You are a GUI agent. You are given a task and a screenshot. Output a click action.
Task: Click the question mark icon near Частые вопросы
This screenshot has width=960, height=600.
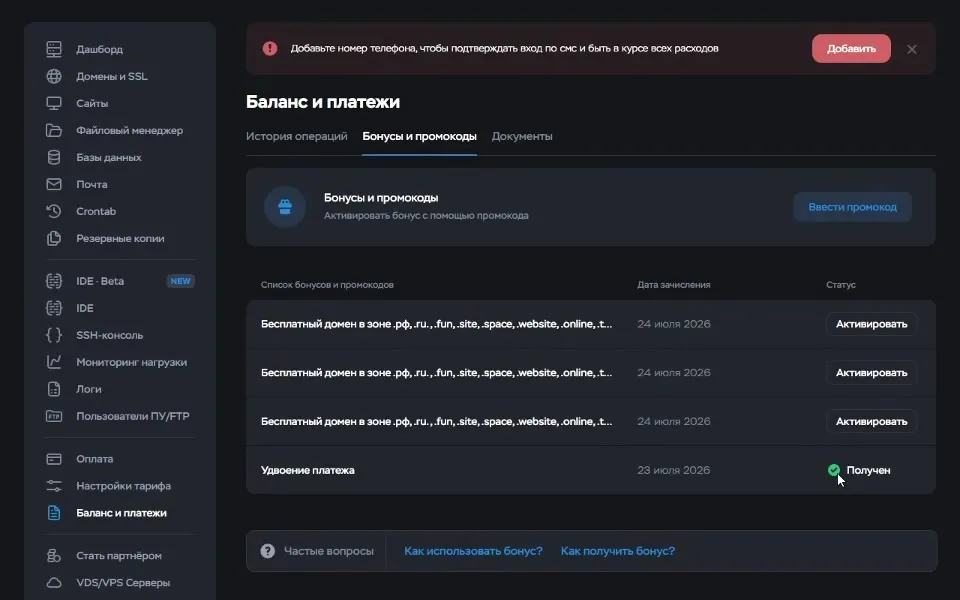tap(268, 551)
